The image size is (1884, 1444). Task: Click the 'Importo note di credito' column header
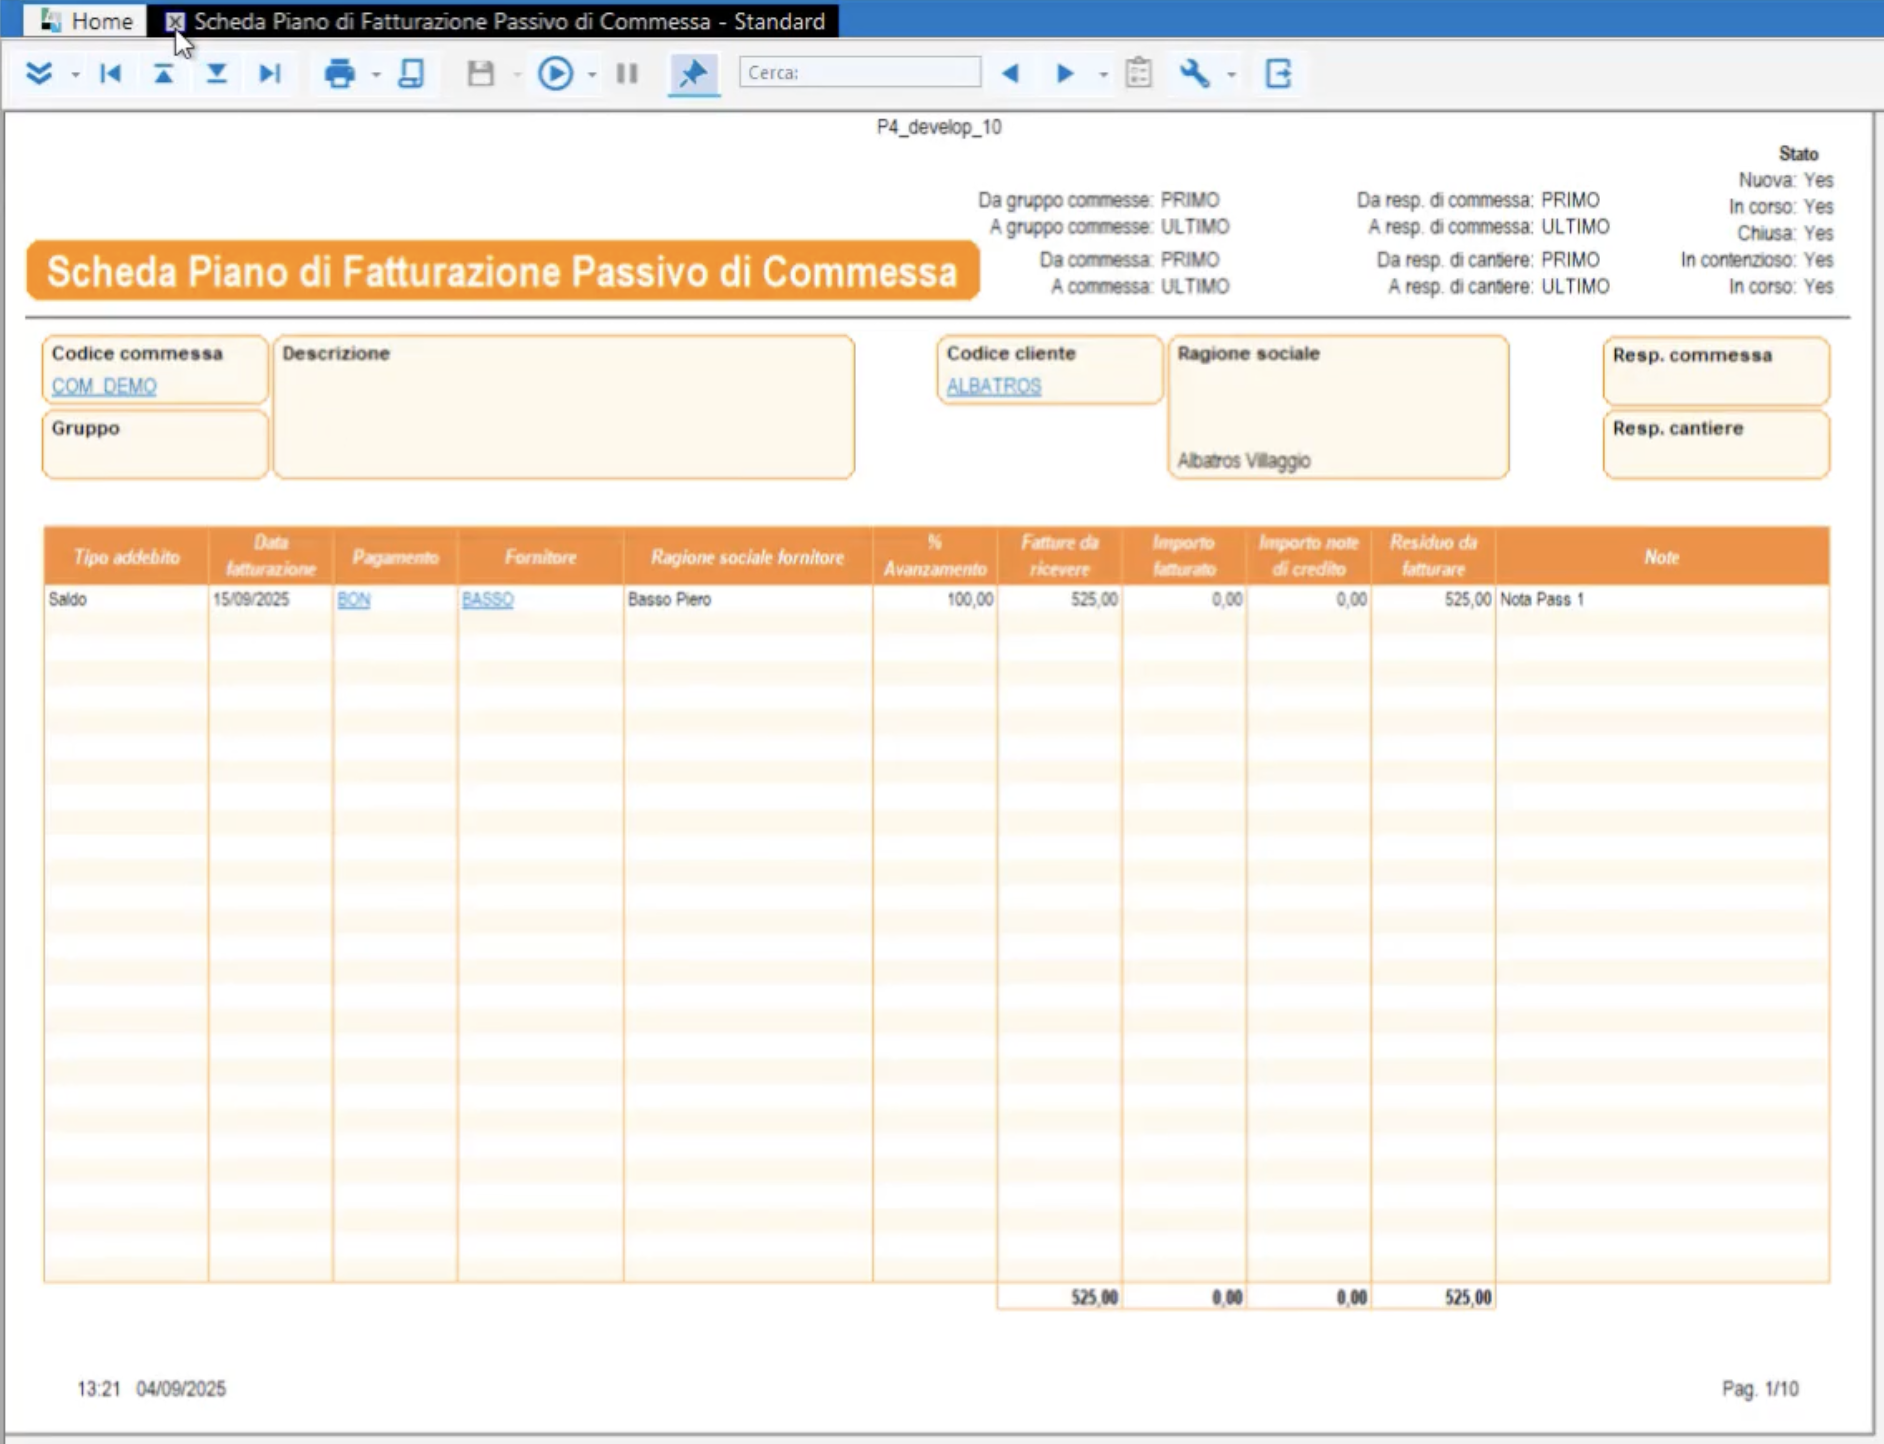point(1309,556)
